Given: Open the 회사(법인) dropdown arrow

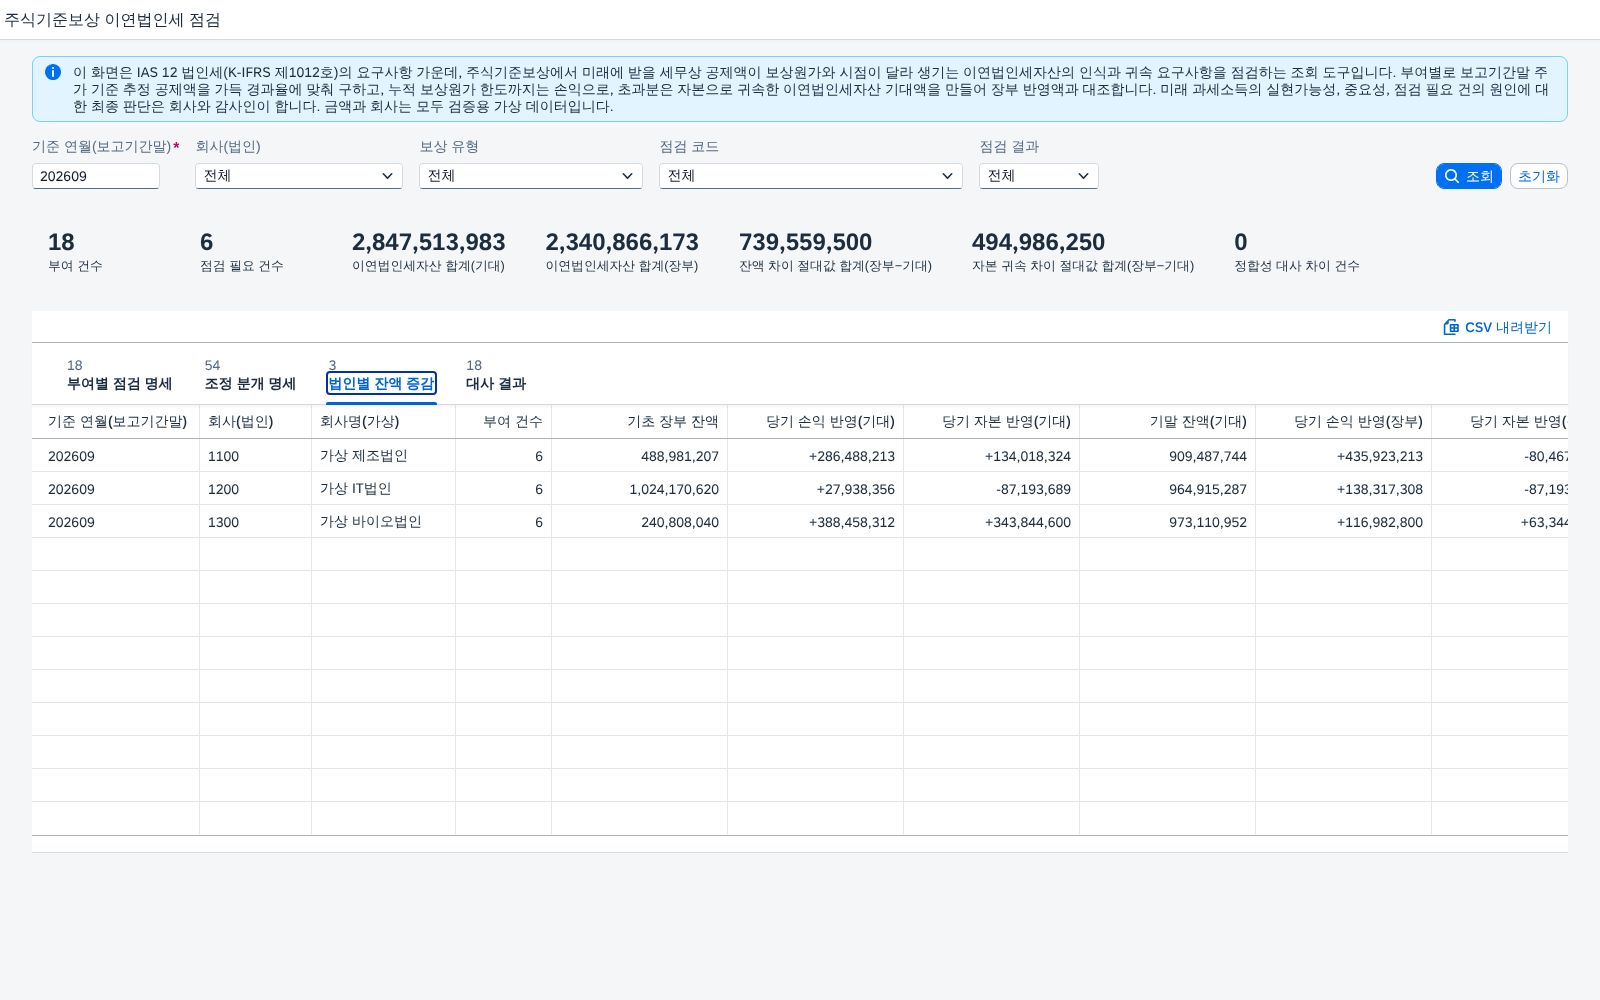Looking at the screenshot, I should [x=388, y=176].
